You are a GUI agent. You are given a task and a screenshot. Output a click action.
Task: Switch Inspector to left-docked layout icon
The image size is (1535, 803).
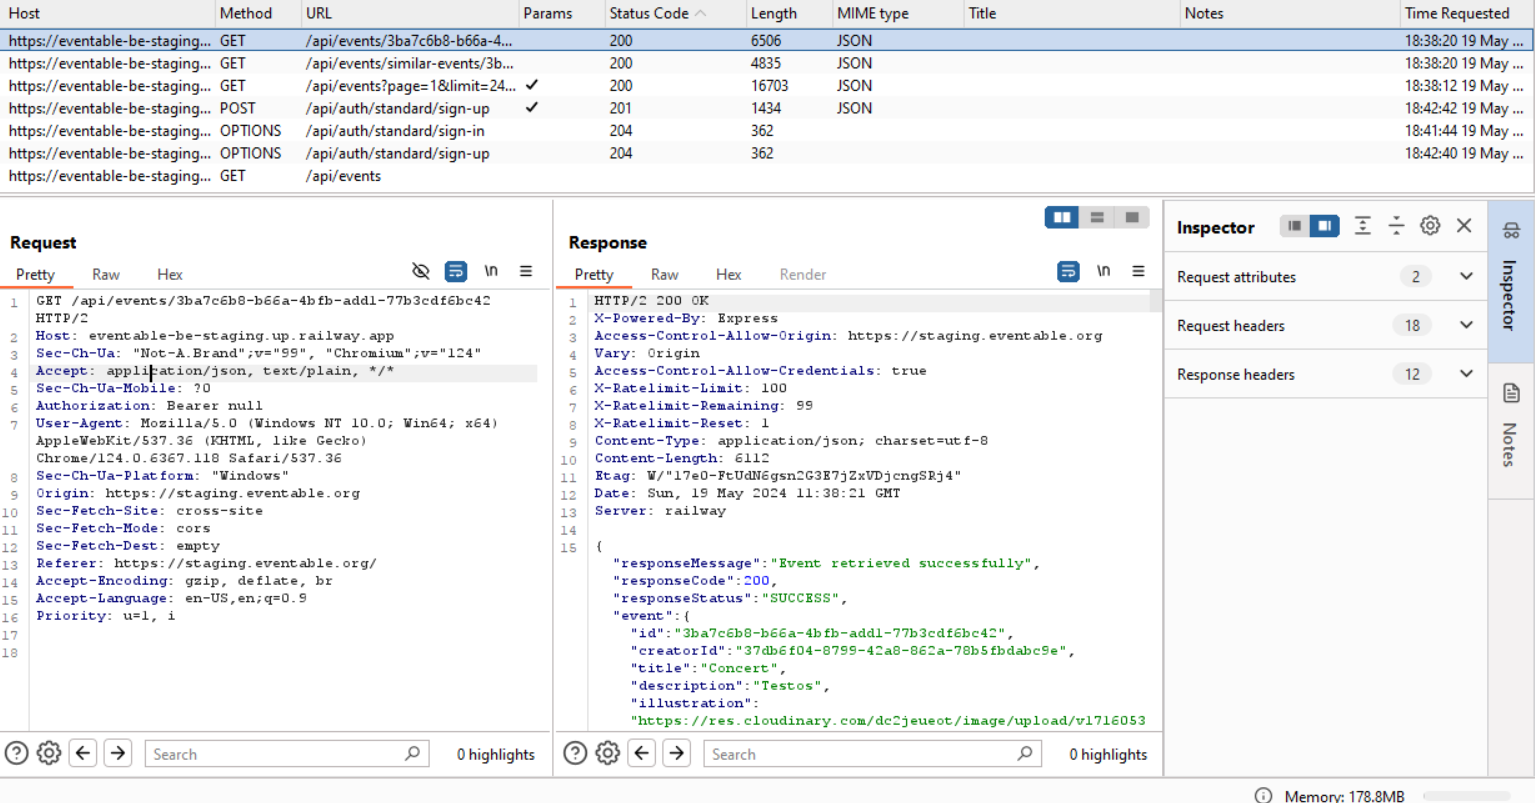(1295, 226)
